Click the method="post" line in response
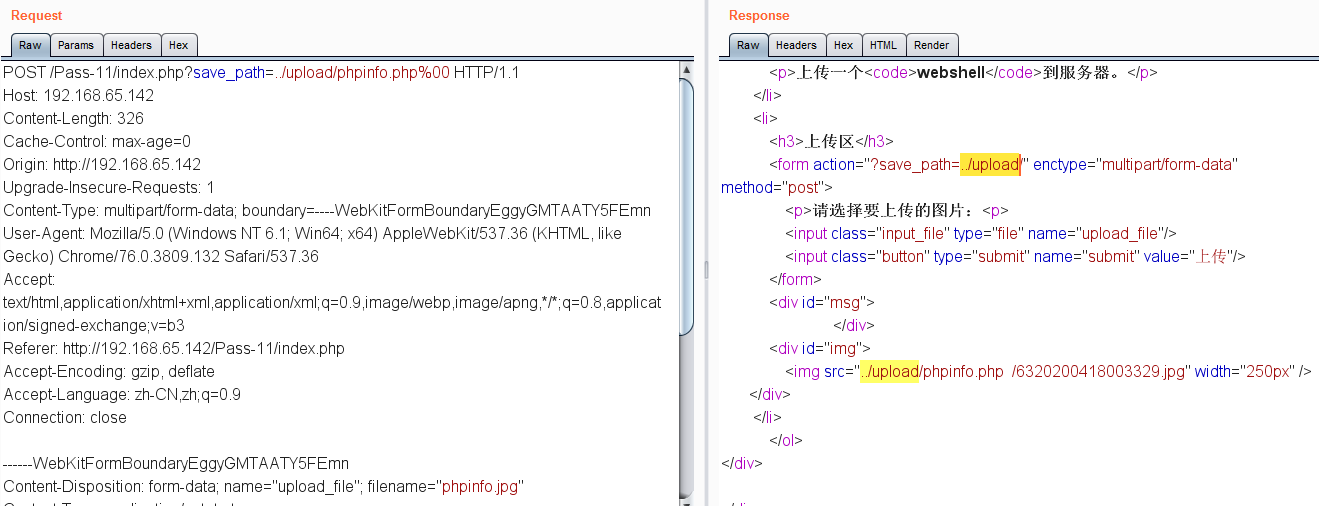Screen dimensions: 1319x506 pos(776,188)
